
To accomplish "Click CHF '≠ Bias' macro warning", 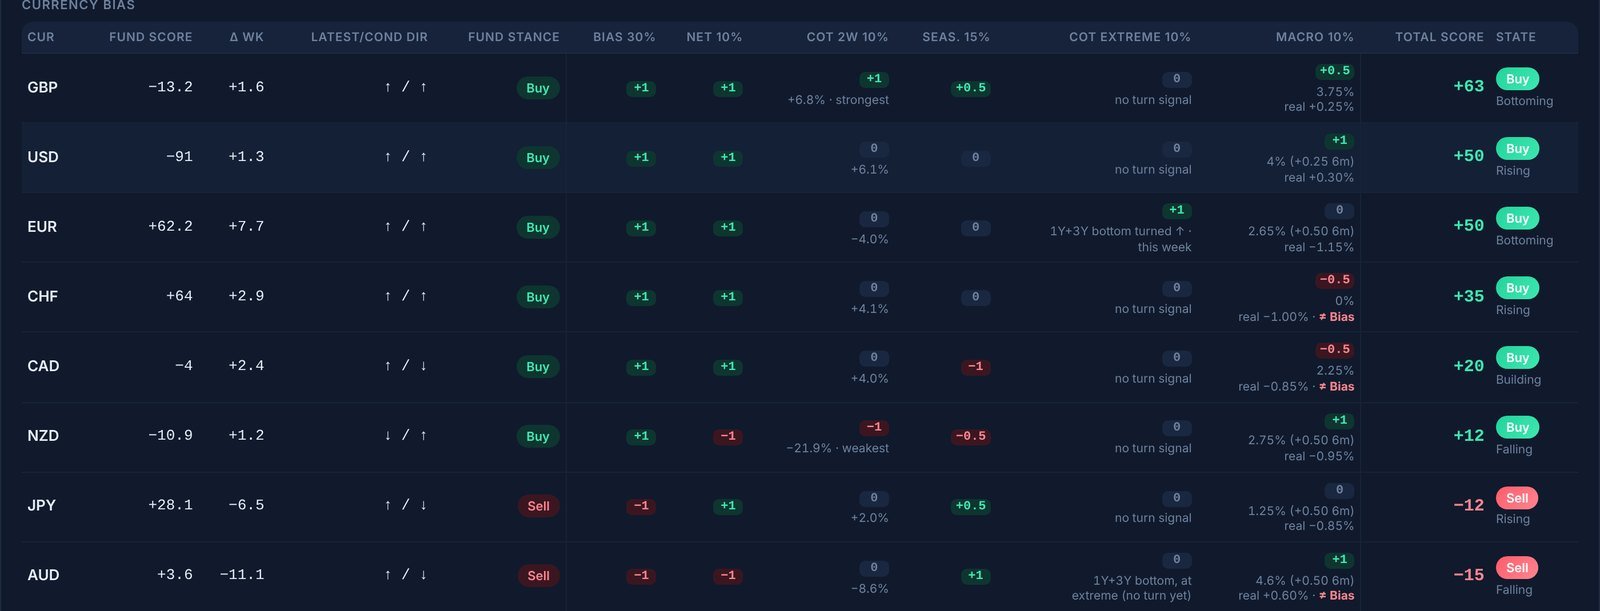I will coord(1337,317).
